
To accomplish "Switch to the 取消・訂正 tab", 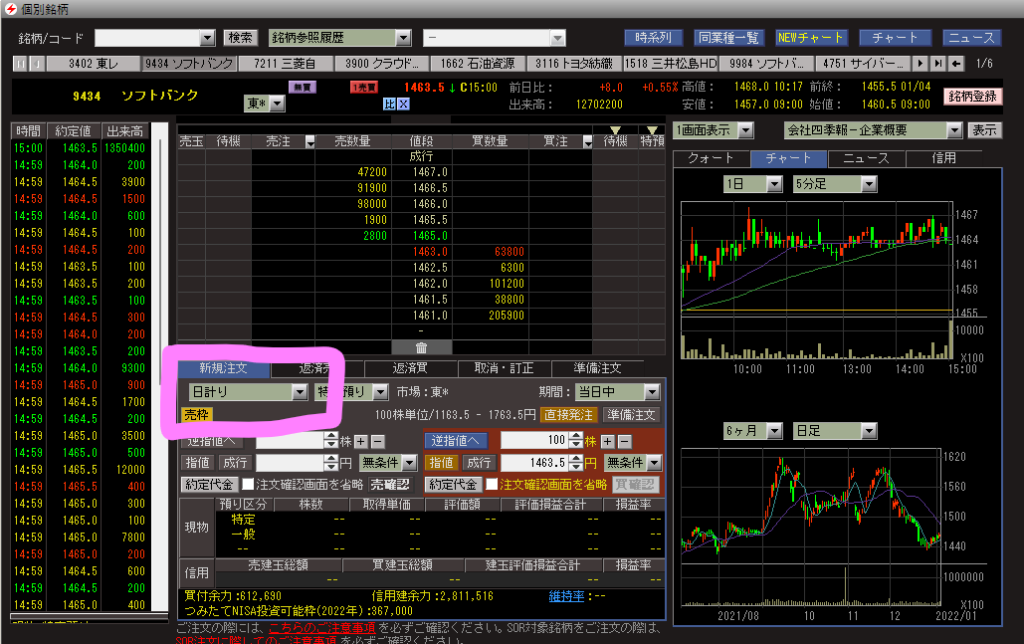I will pyautogui.click(x=504, y=368).
